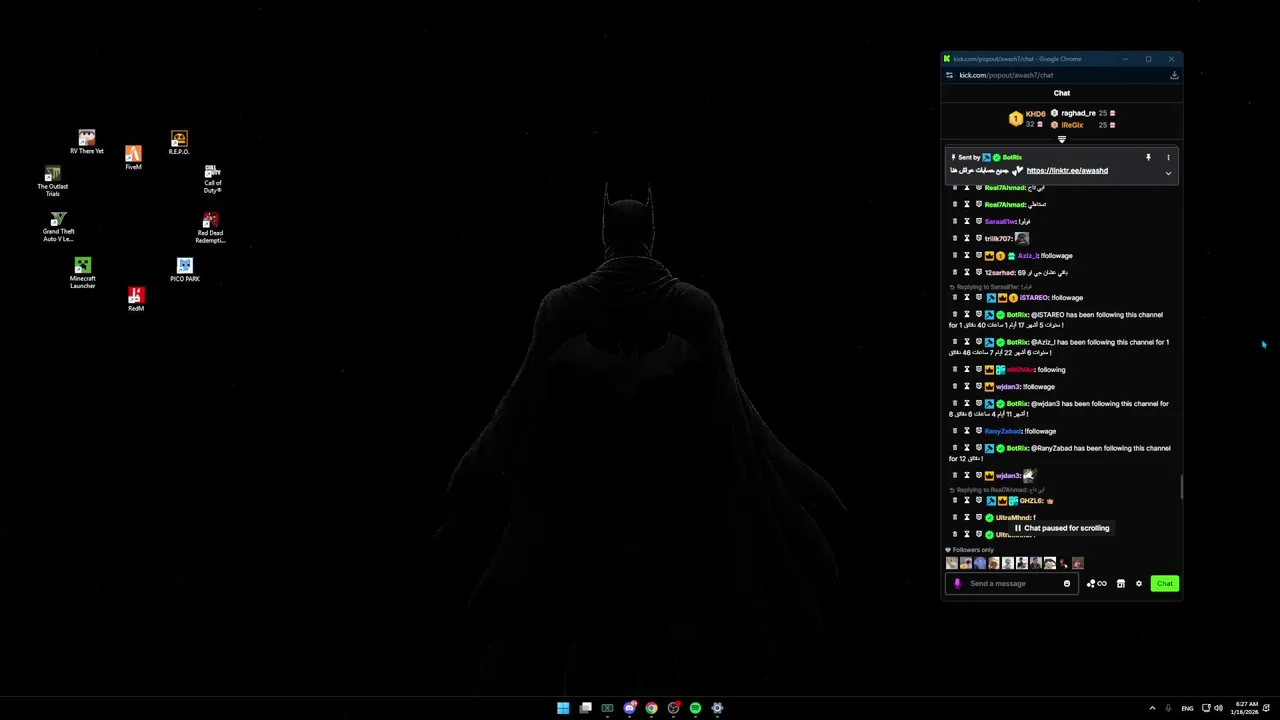
Task: Open the 12sarhad username
Action: 1000,272
